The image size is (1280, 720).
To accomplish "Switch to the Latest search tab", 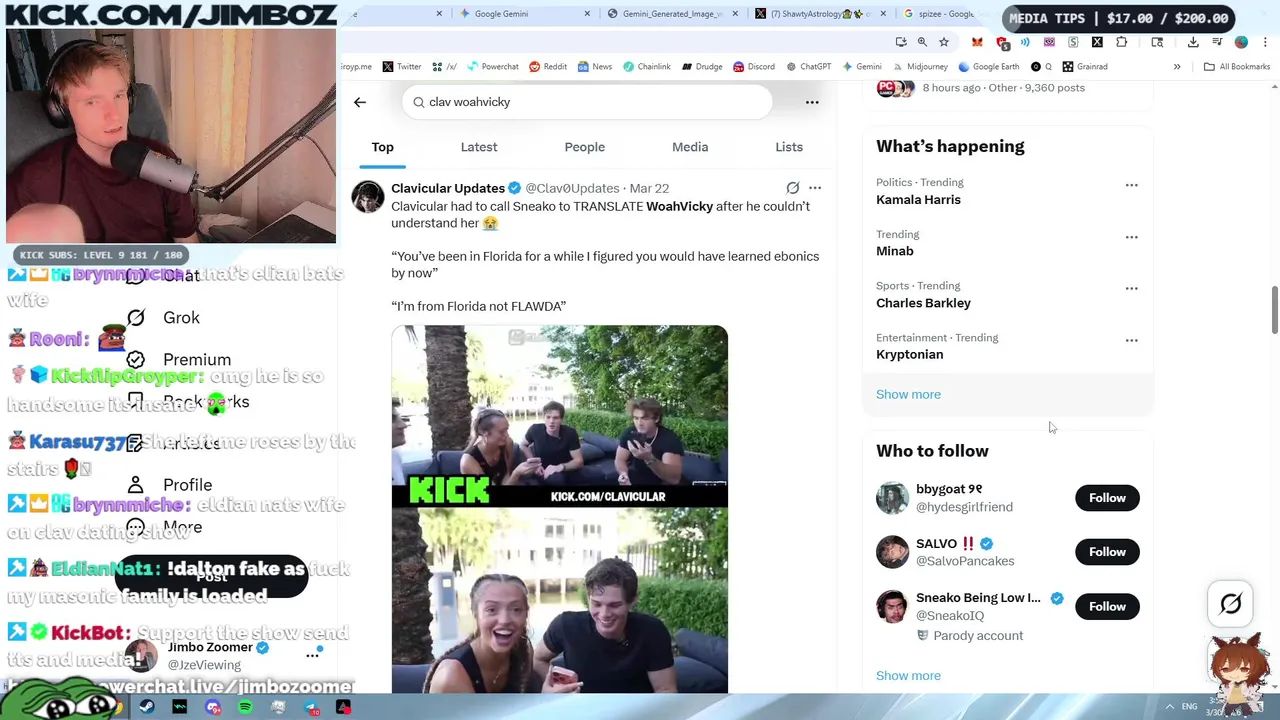I will click(479, 147).
